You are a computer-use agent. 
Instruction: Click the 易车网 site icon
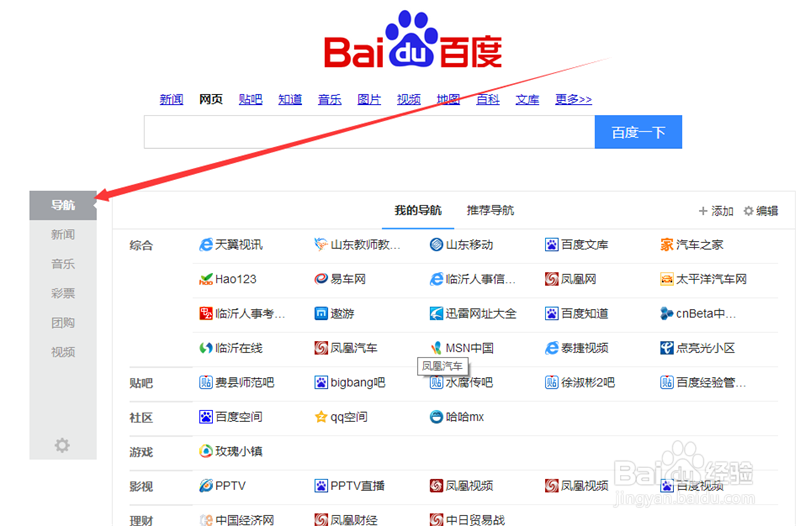(x=321, y=279)
